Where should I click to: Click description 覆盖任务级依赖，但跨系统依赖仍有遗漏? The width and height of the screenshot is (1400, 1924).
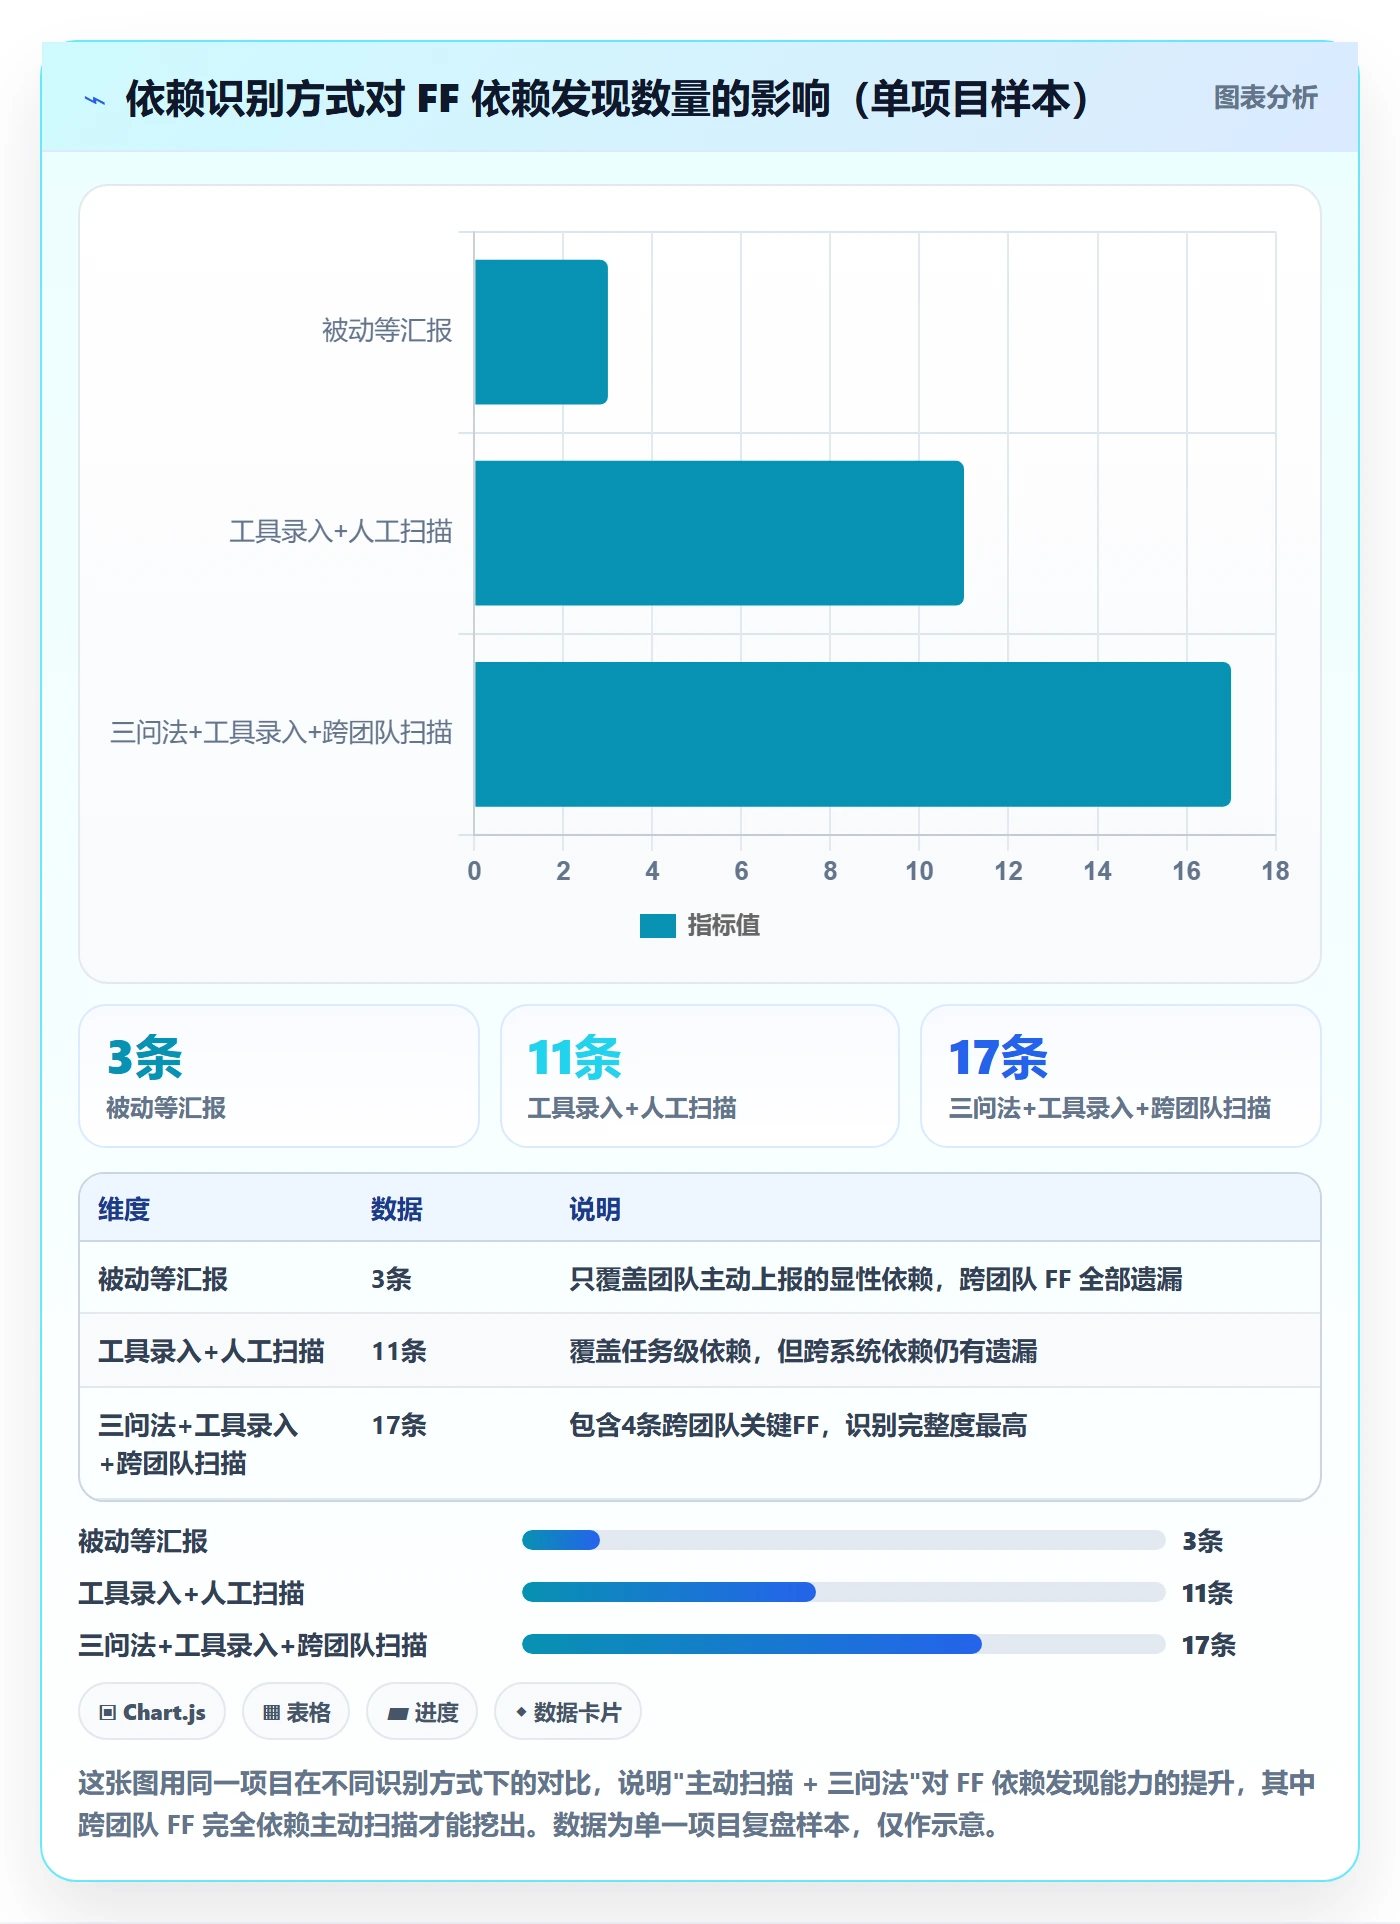tap(803, 1351)
